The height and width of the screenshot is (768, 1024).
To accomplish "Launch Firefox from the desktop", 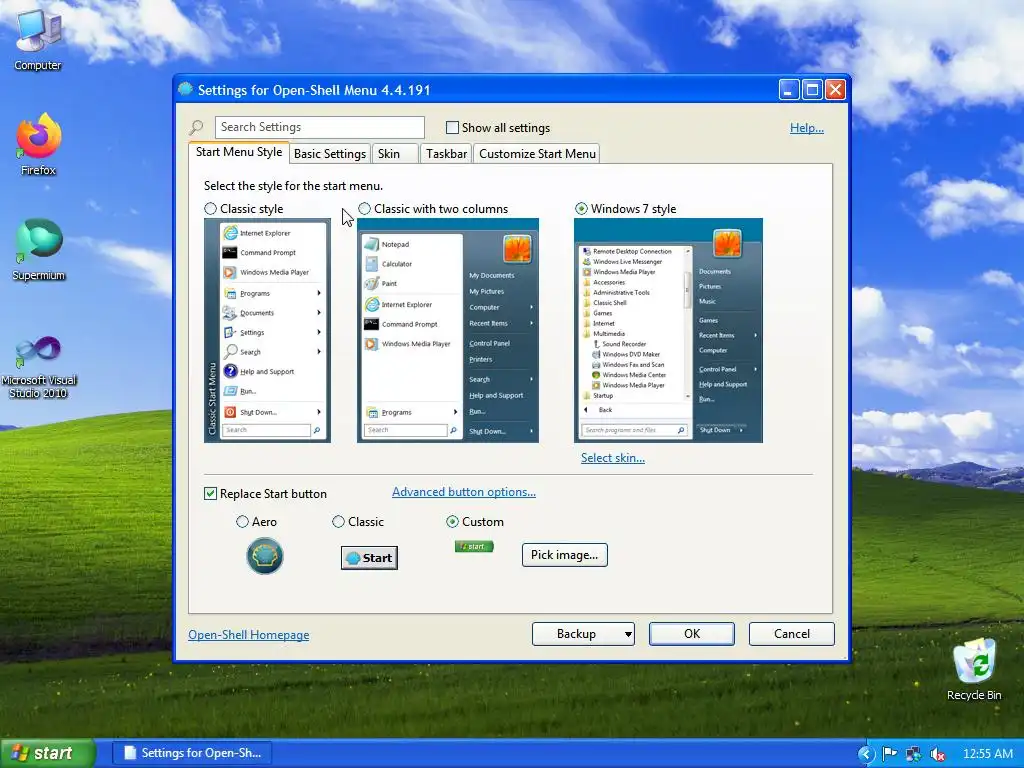I will point(38,144).
